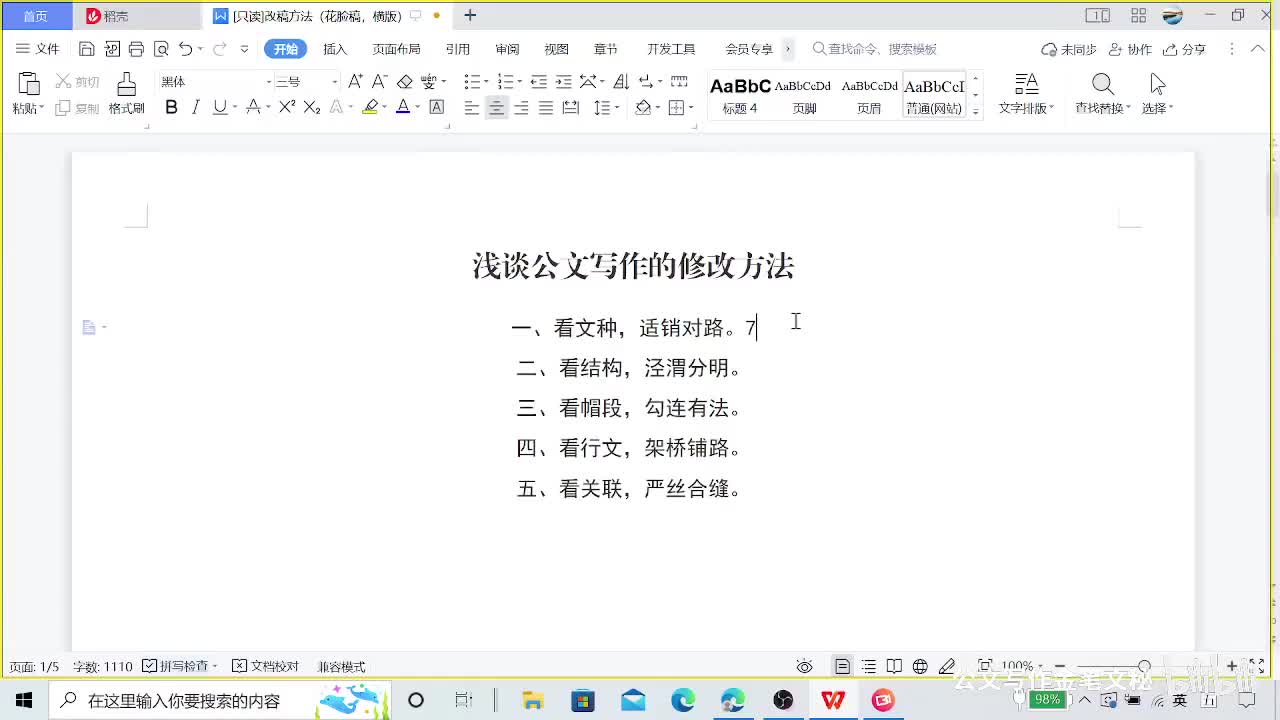
Task: Adjust the zoom slider in status bar
Action: point(1144,666)
